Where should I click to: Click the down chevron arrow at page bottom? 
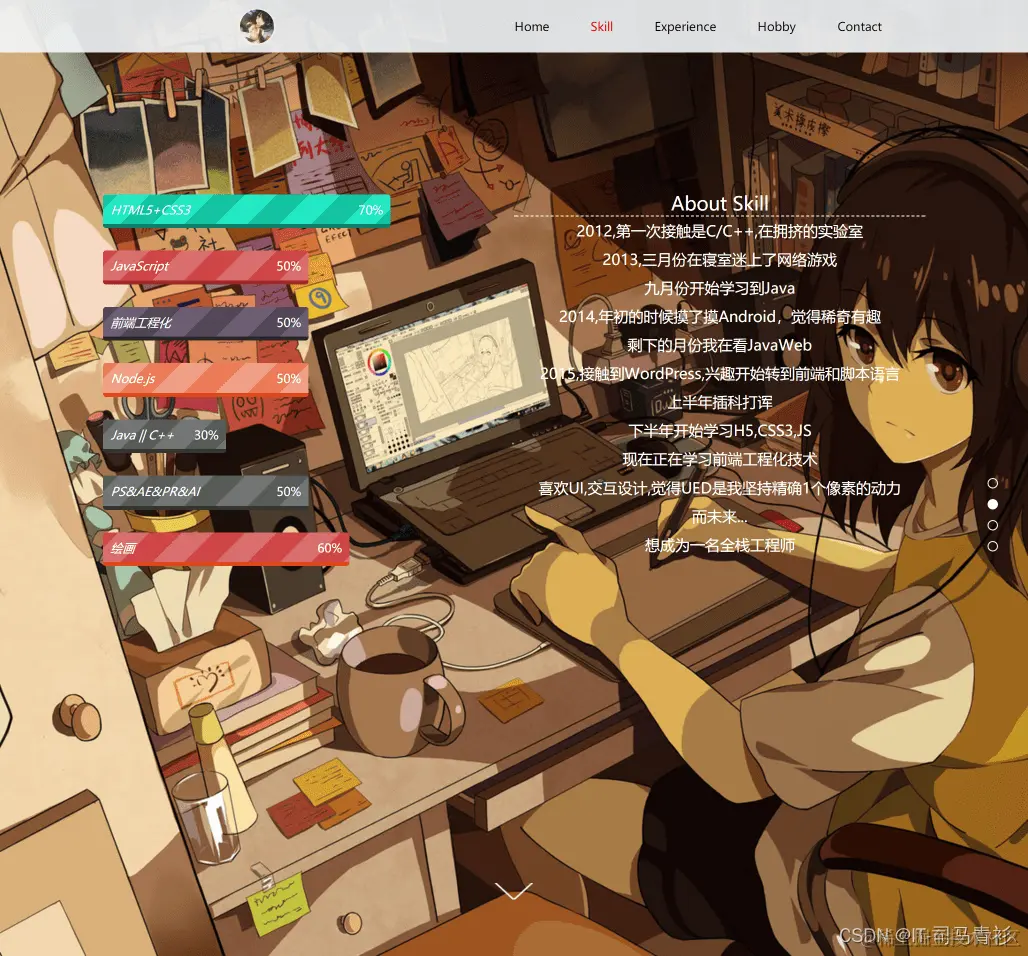[x=514, y=891]
